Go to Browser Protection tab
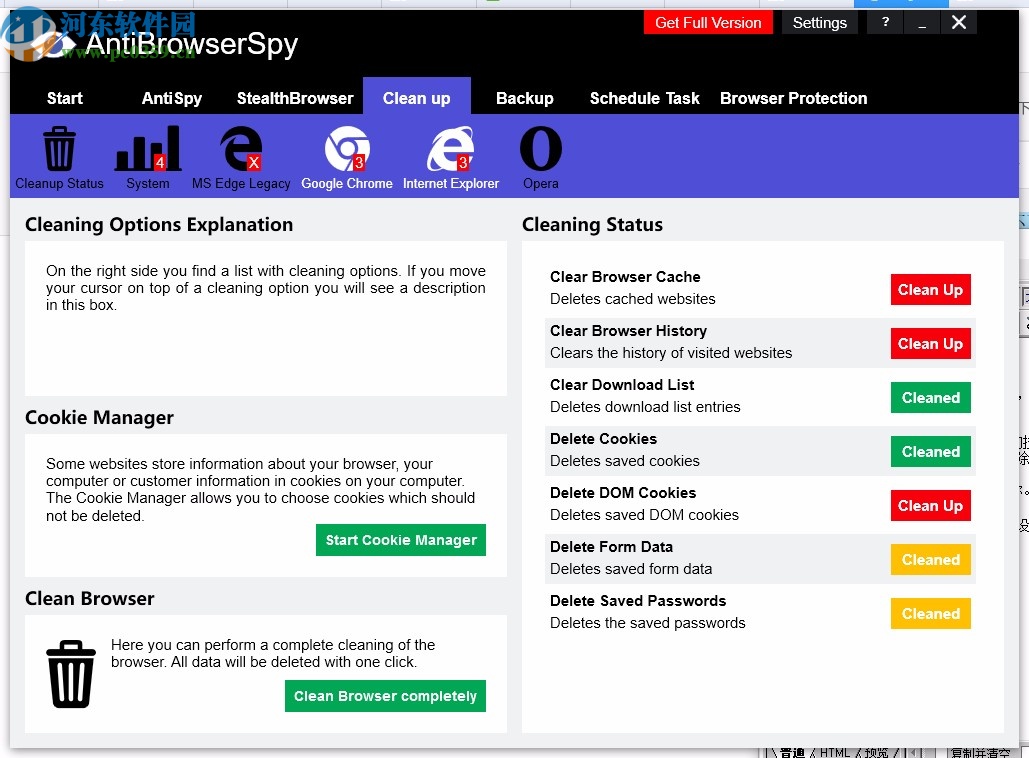 (x=793, y=98)
